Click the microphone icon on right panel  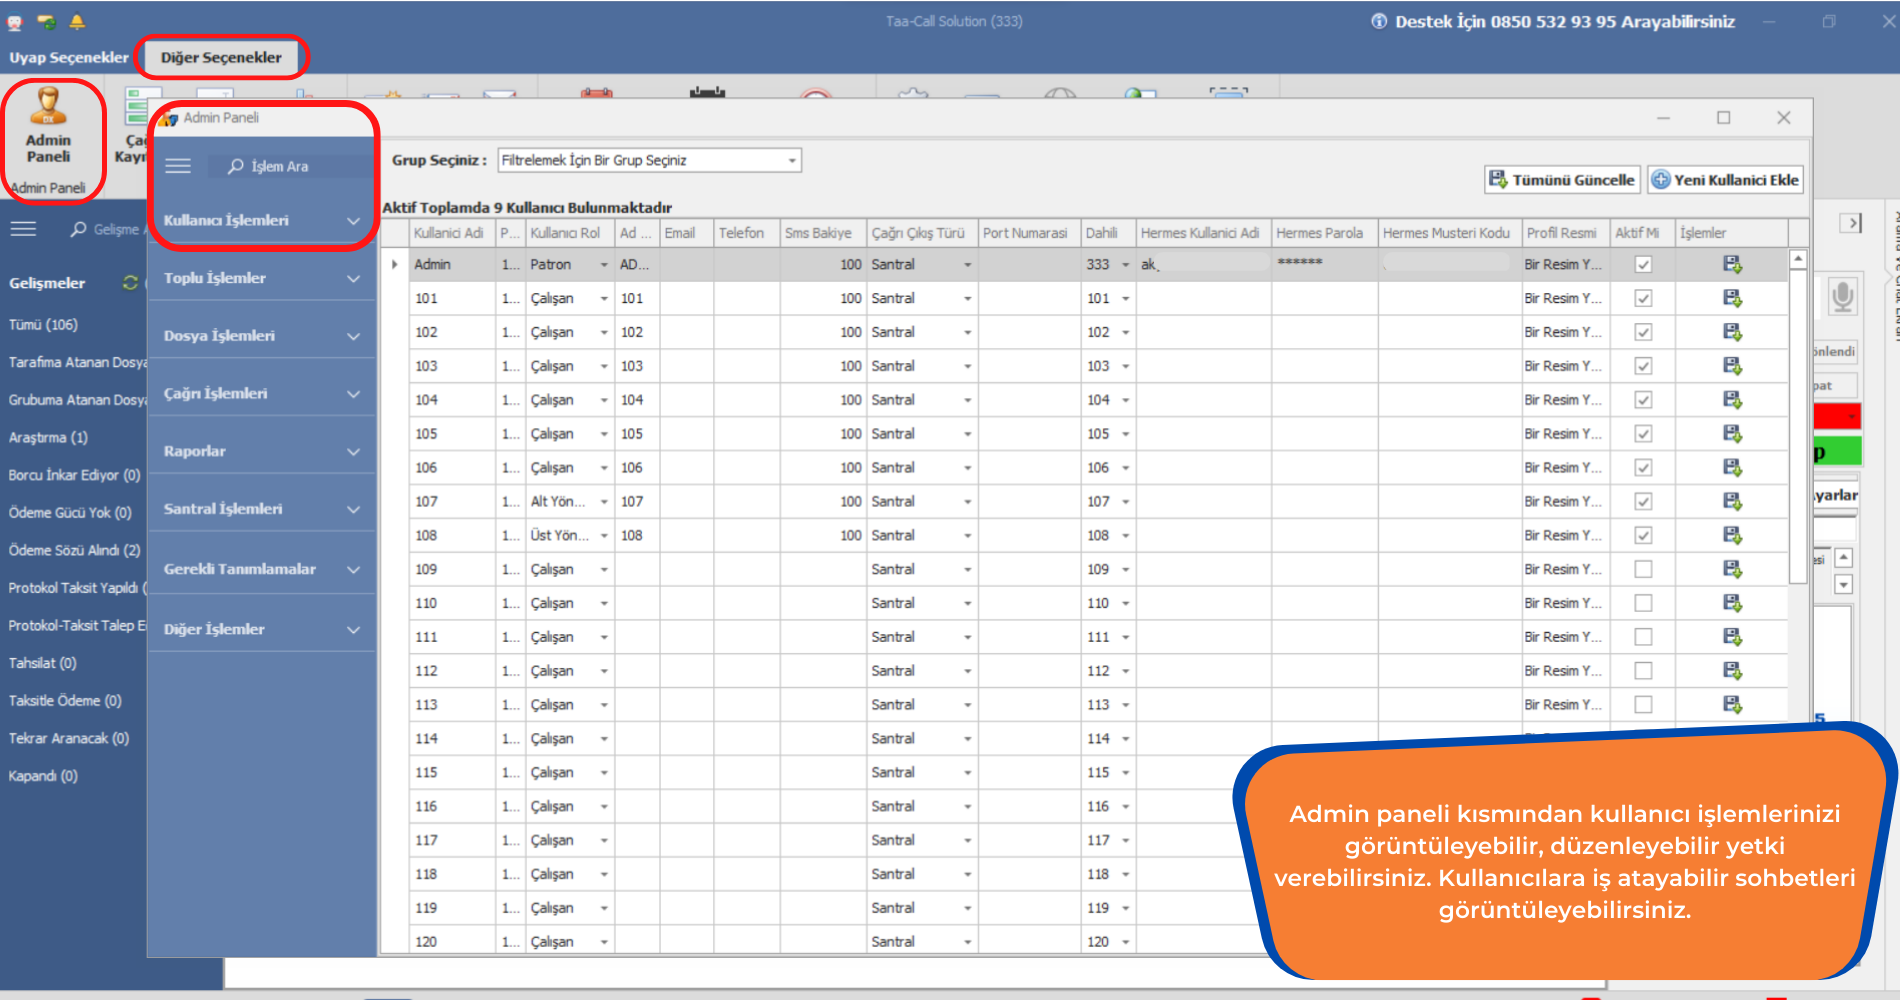[1842, 296]
